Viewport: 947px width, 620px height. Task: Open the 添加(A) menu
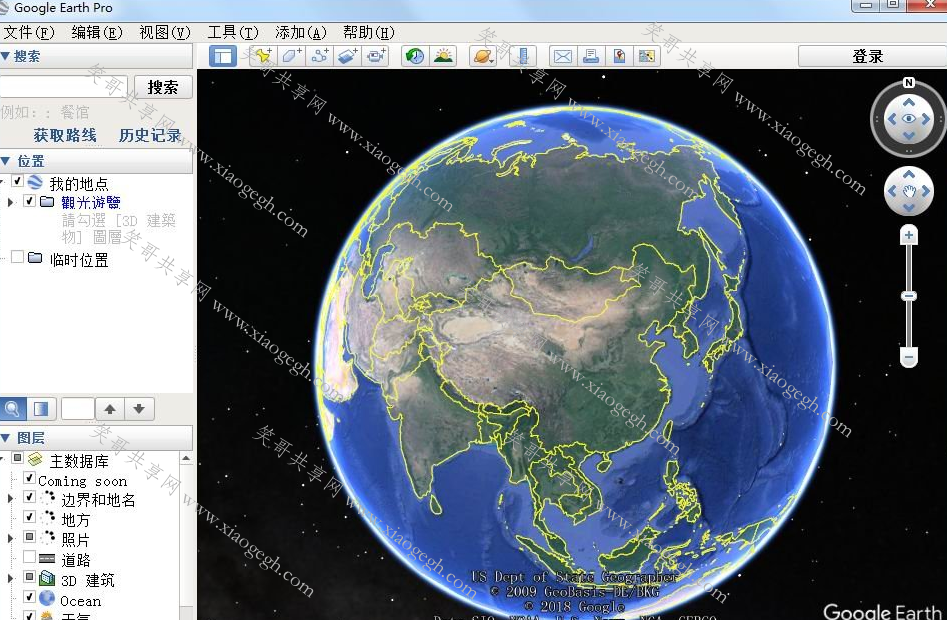point(301,33)
